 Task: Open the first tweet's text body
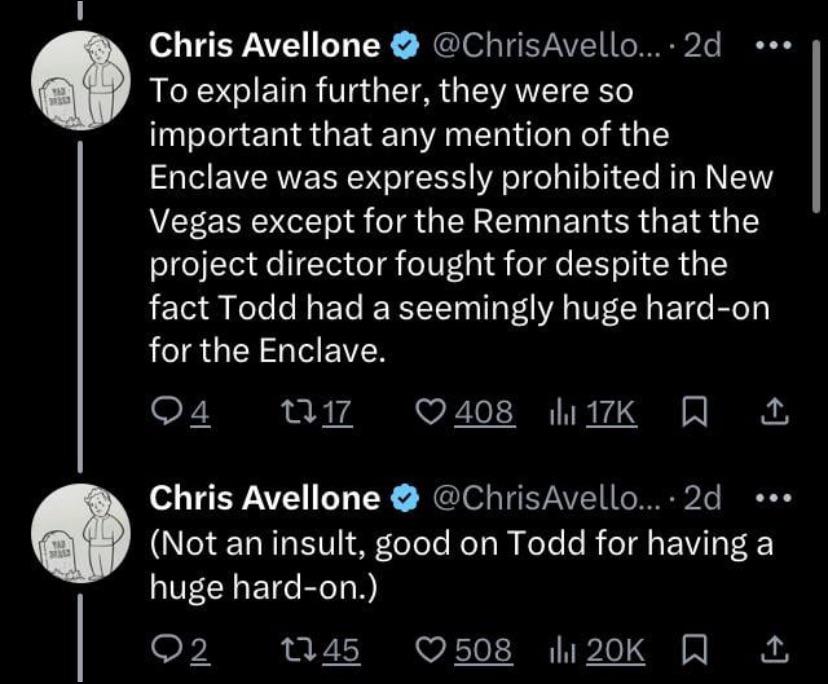pos(460,220)
